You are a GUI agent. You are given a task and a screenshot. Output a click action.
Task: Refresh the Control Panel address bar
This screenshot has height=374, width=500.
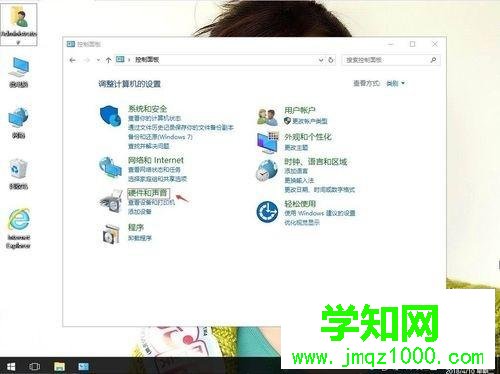tap(331, 60)
